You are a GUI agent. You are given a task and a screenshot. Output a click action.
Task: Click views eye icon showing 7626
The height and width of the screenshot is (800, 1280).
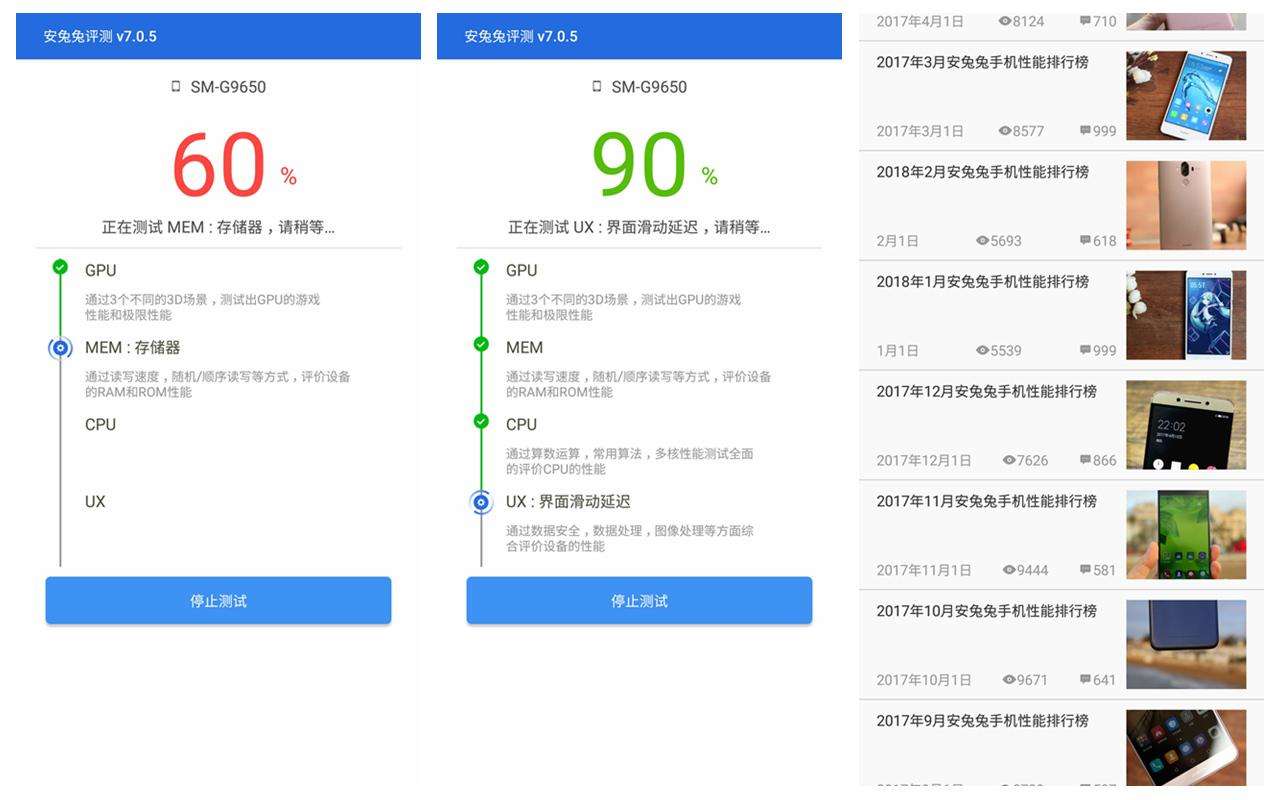pos(1009,460)
